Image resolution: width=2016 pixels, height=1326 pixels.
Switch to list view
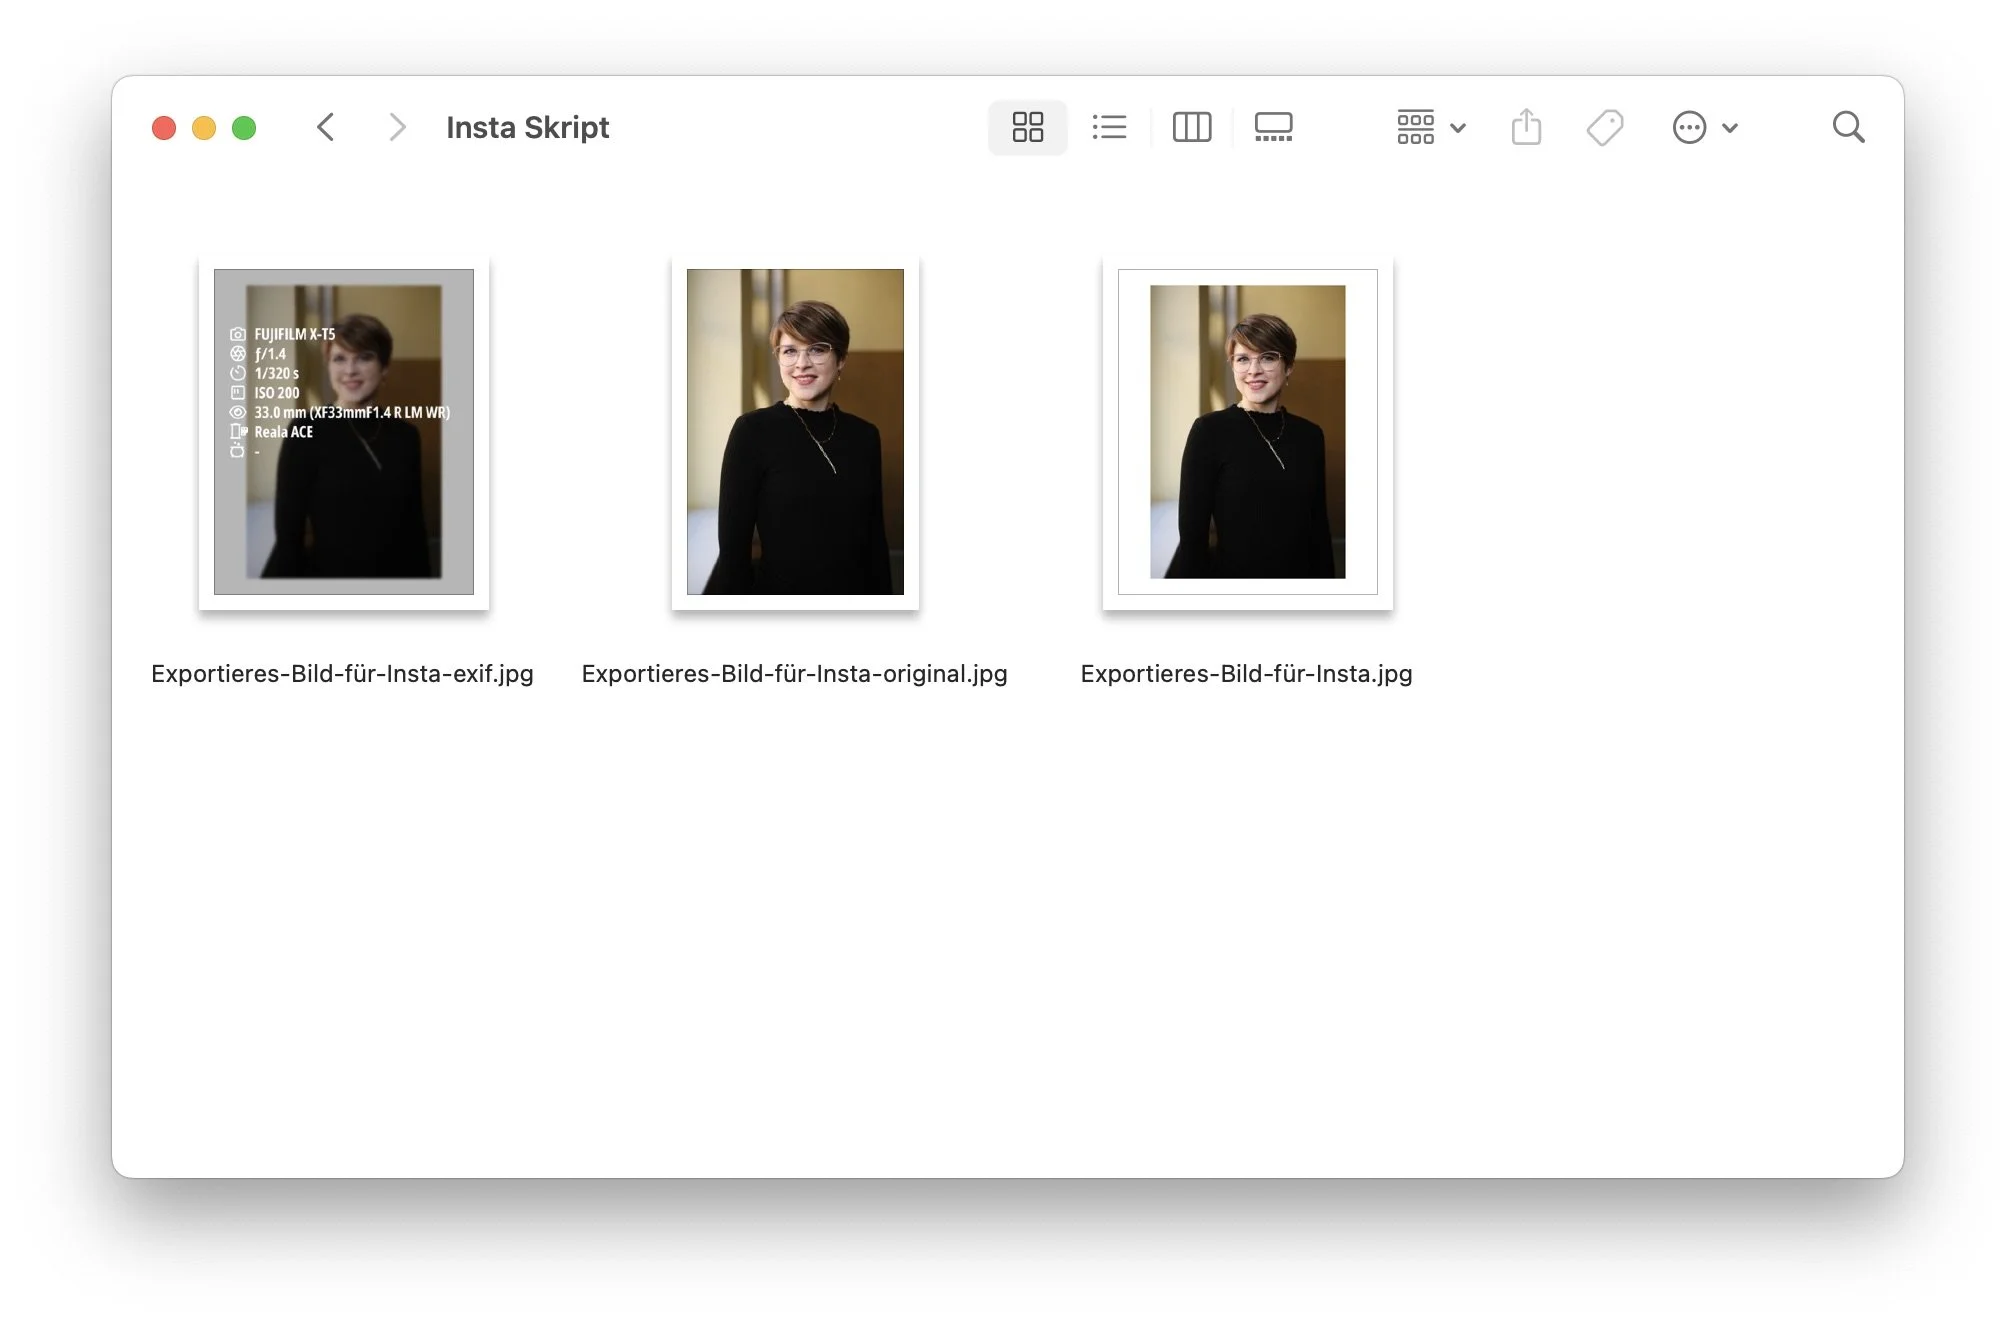[1109, 128]
